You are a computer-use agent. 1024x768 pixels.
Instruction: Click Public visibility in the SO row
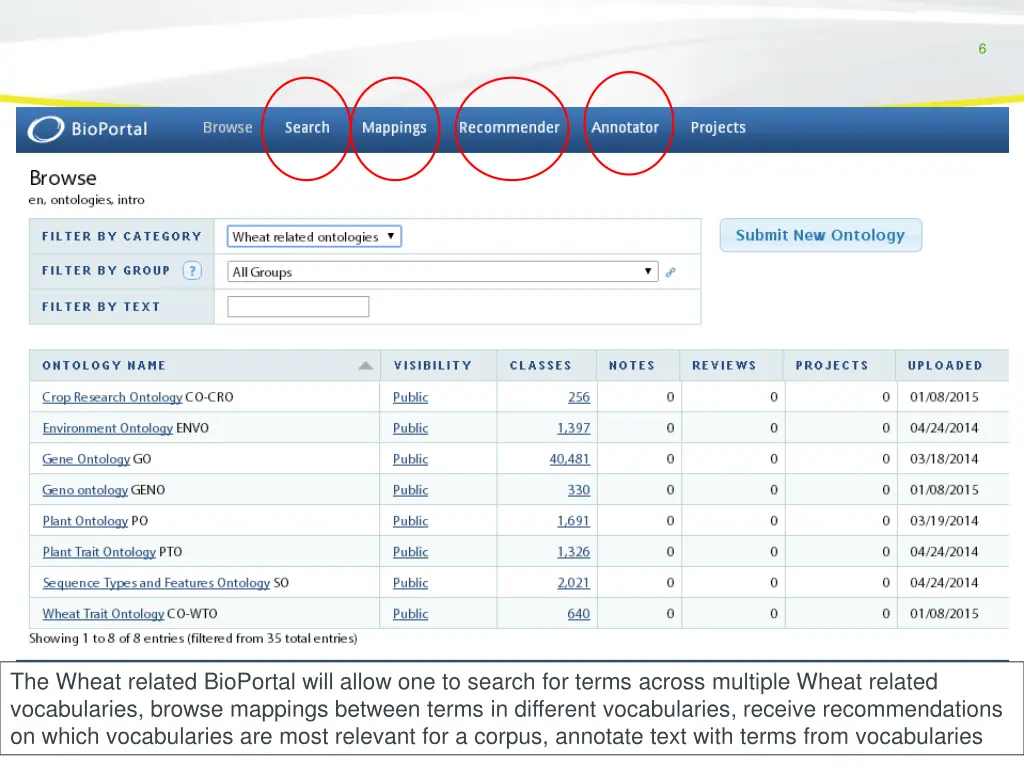pos(410,583)
